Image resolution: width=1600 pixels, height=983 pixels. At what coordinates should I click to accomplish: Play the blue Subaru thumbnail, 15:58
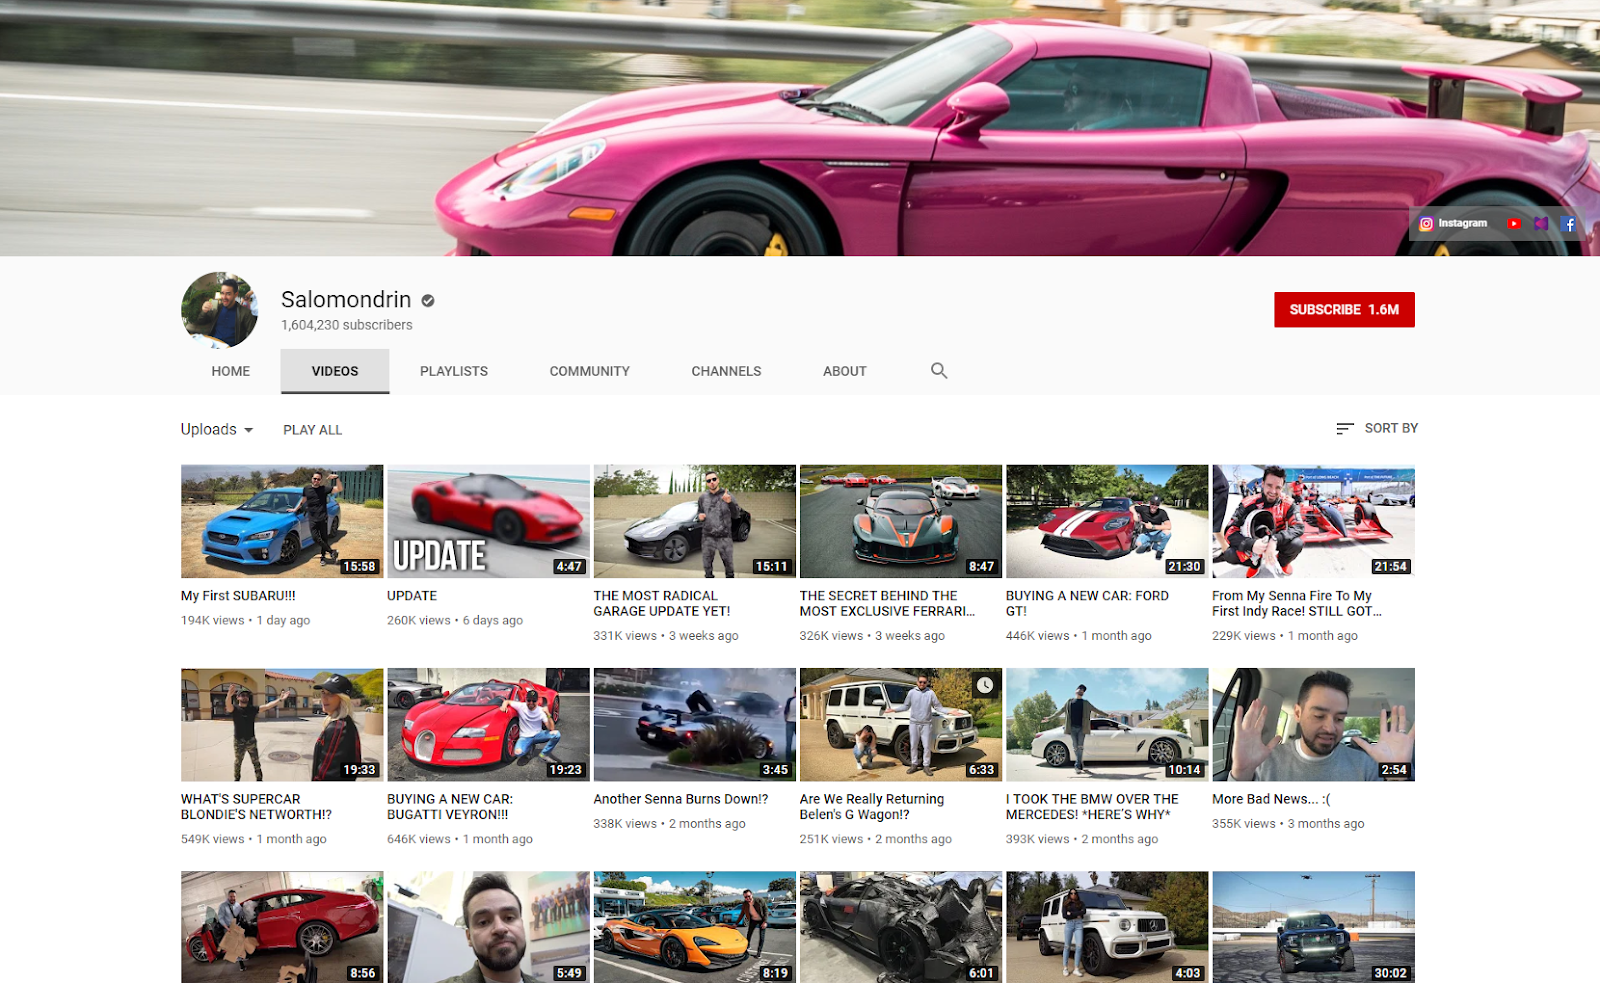tap(282, 521)
